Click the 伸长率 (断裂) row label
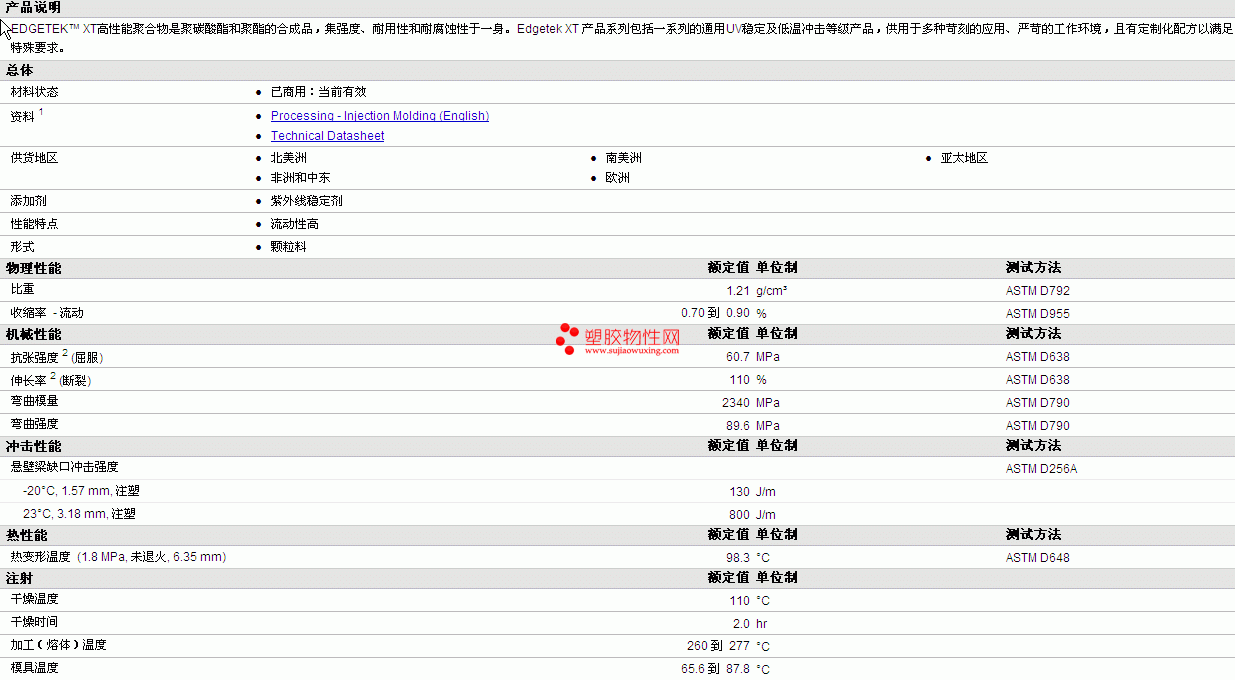This screenshot has height=680, width=1235. (x=51, y=379)
